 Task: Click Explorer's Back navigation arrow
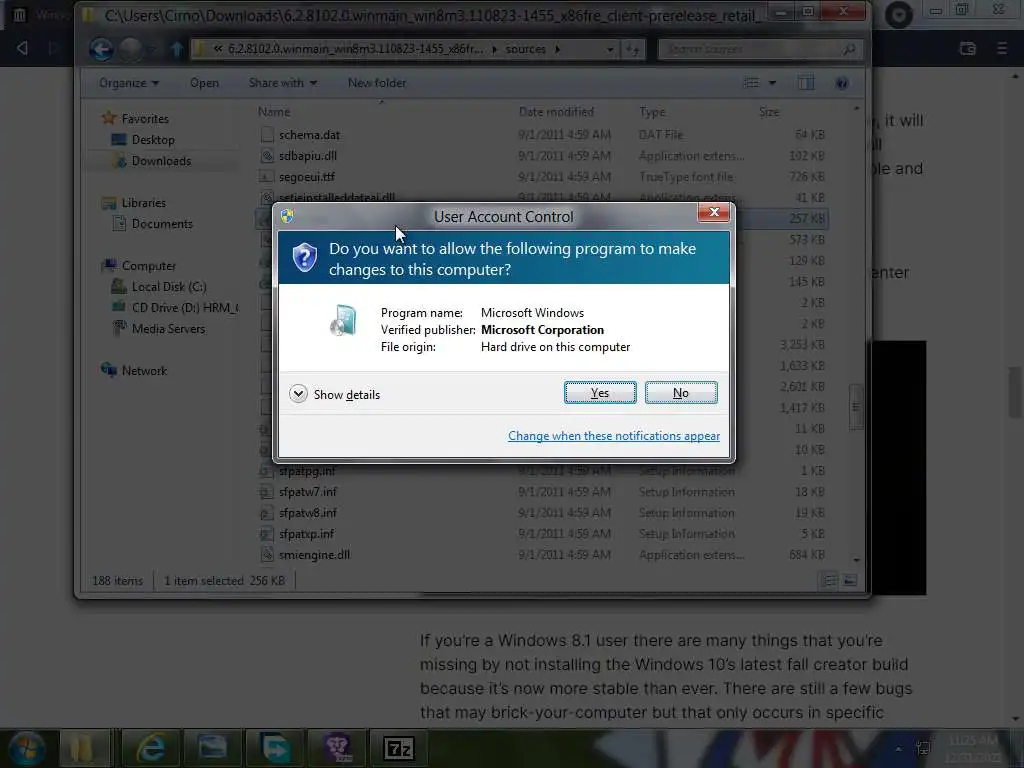pos(101,49)
